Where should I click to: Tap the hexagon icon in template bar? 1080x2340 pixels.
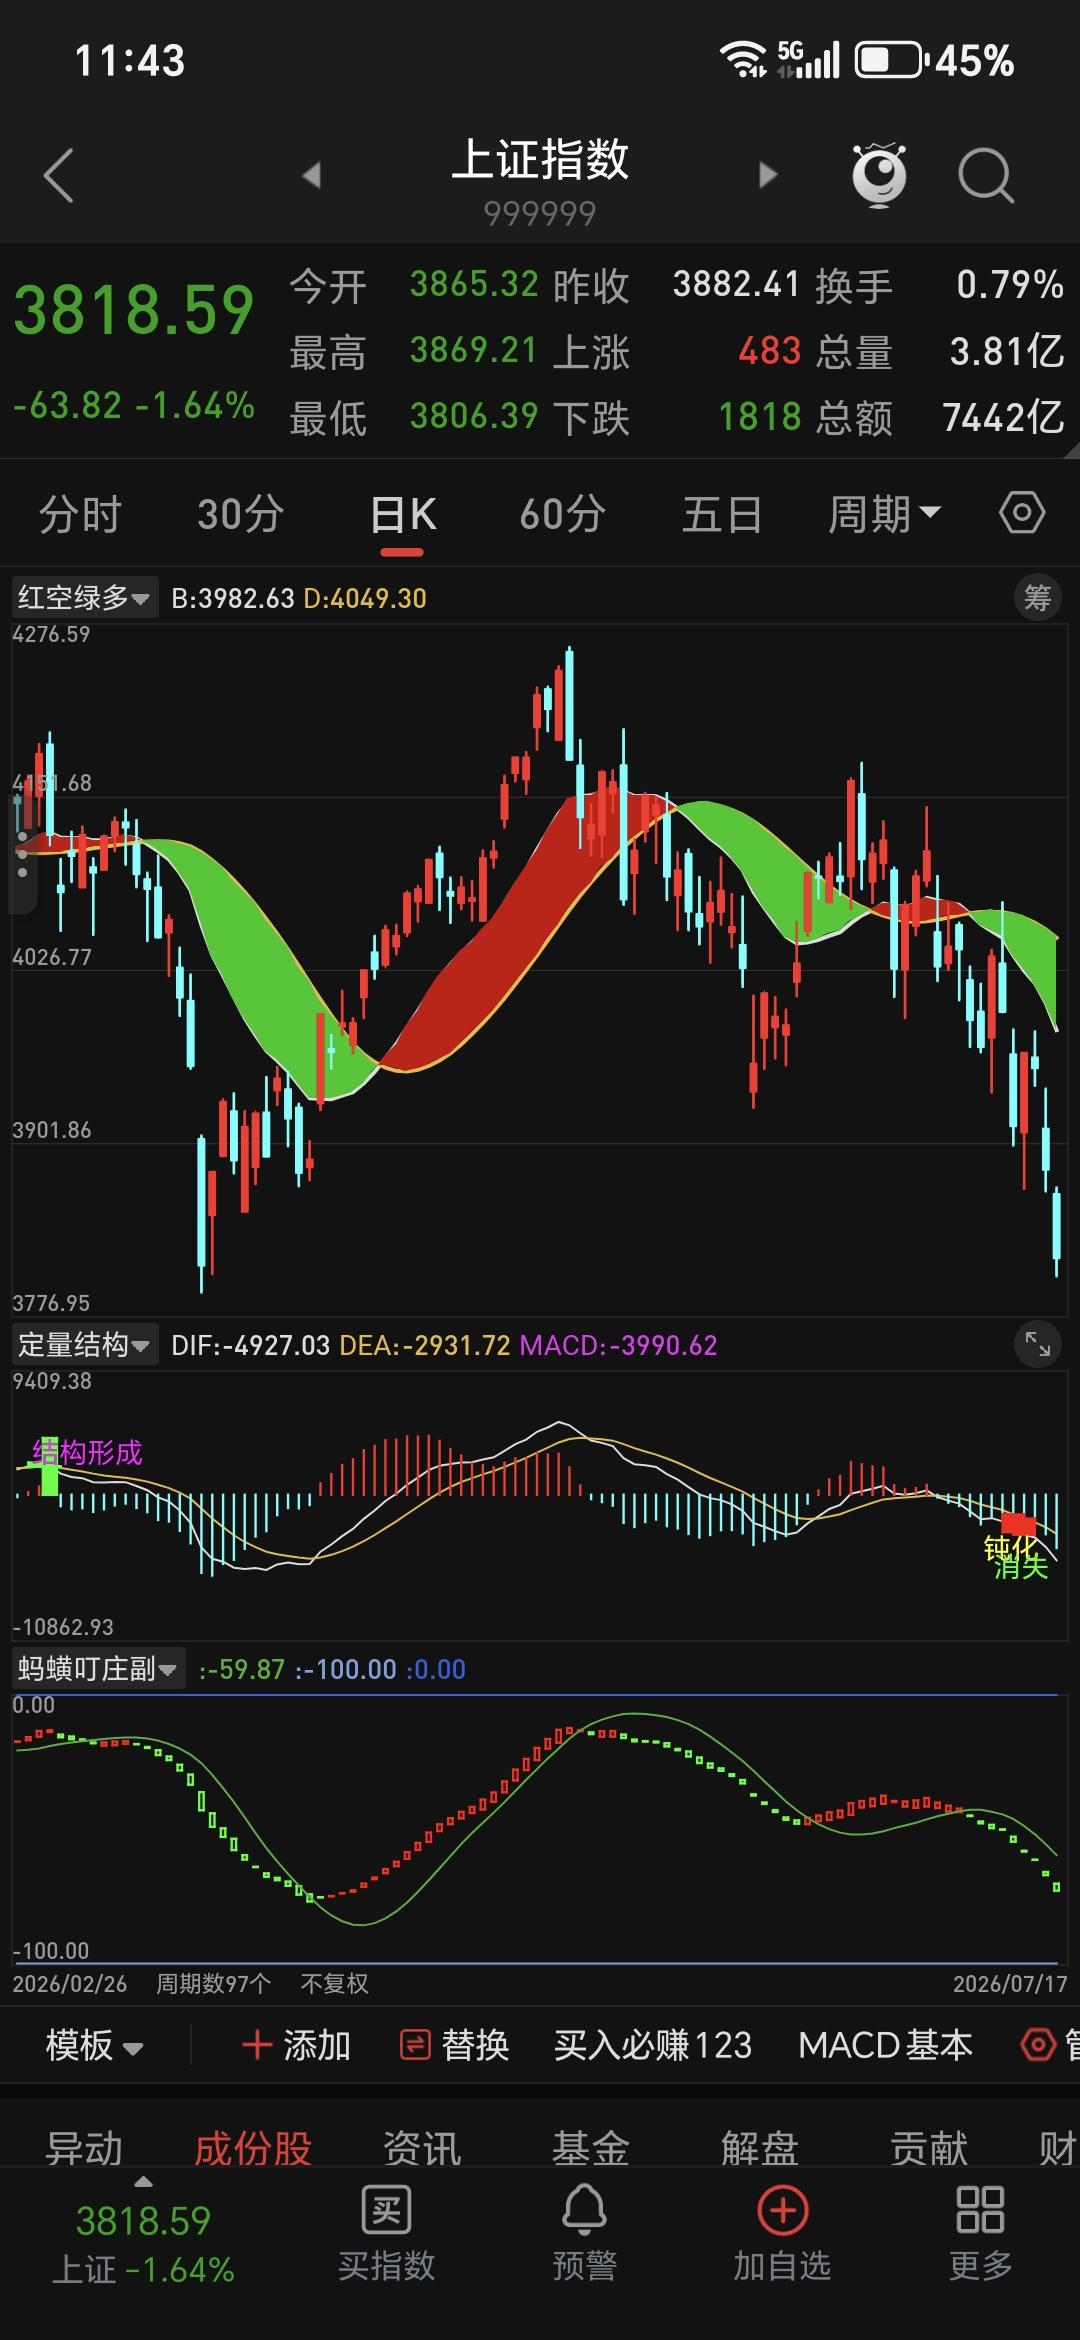(1038, 2045)
